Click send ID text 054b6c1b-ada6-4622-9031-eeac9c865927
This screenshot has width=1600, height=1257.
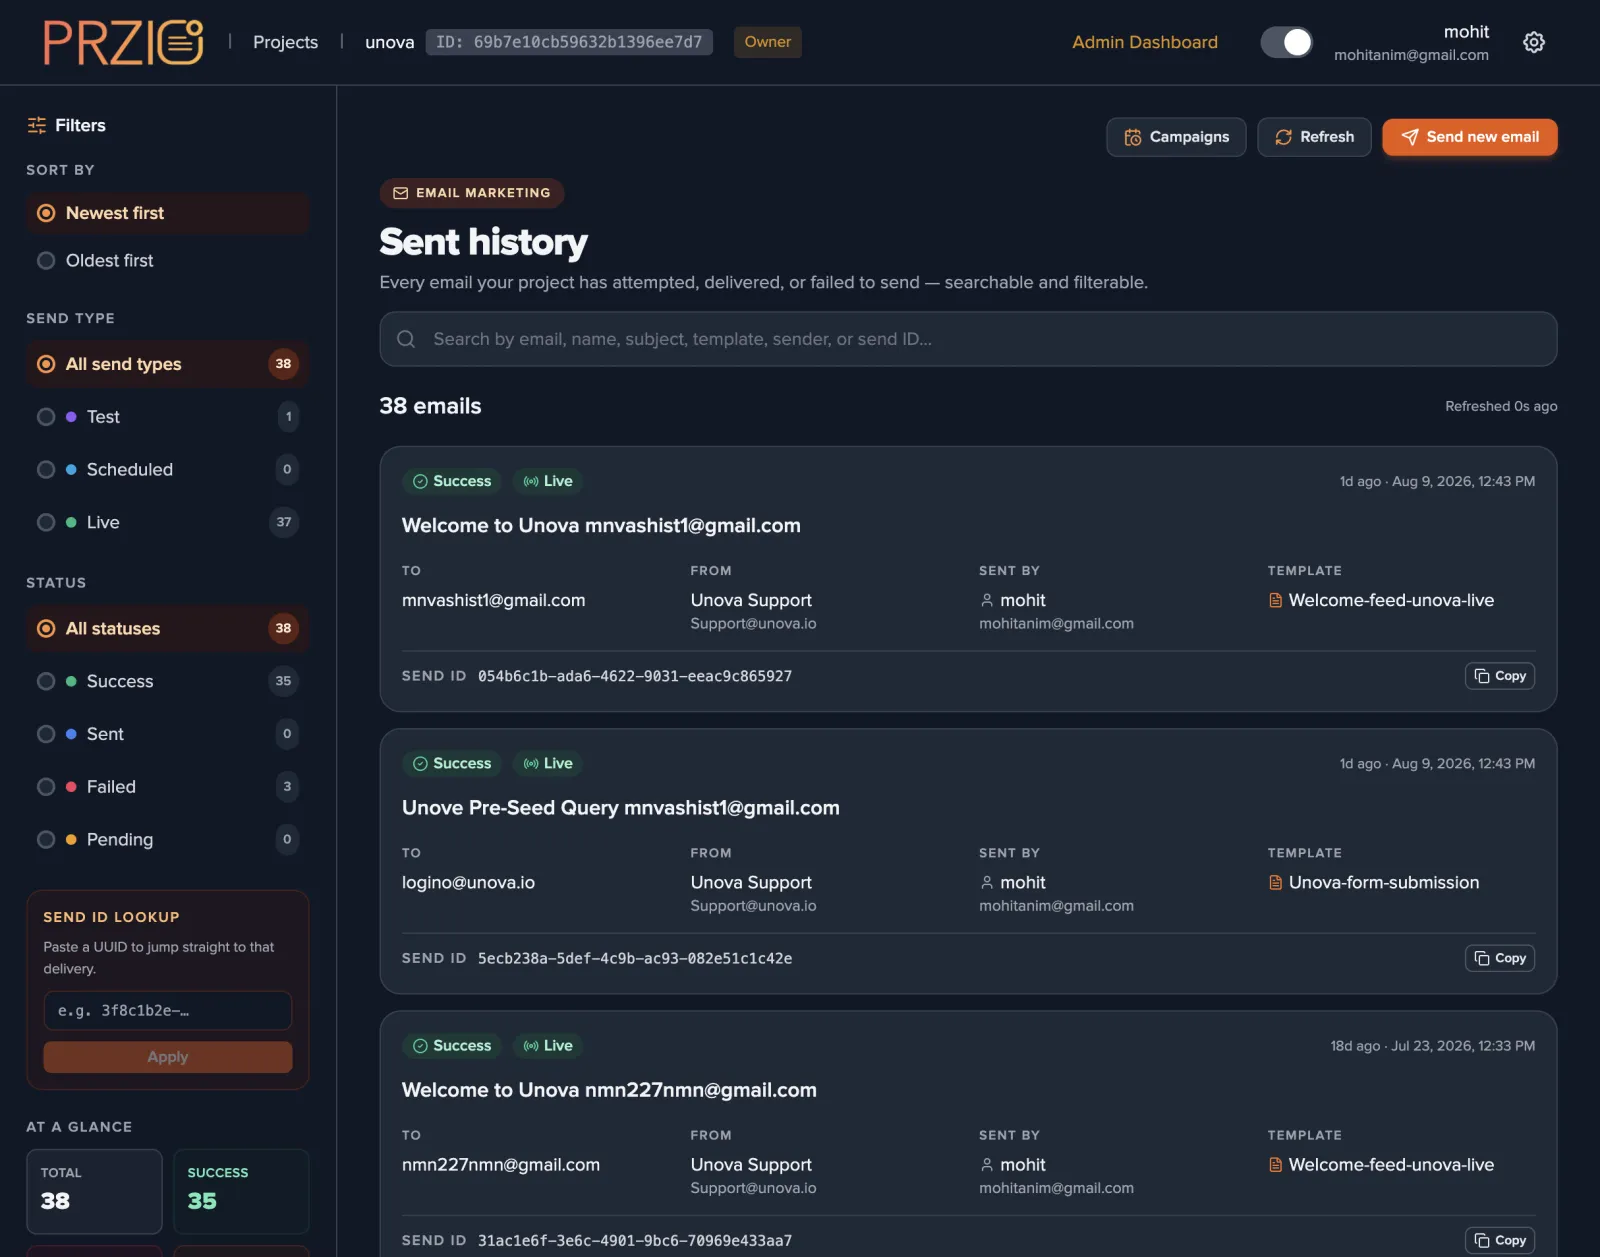tap(635, 676)
